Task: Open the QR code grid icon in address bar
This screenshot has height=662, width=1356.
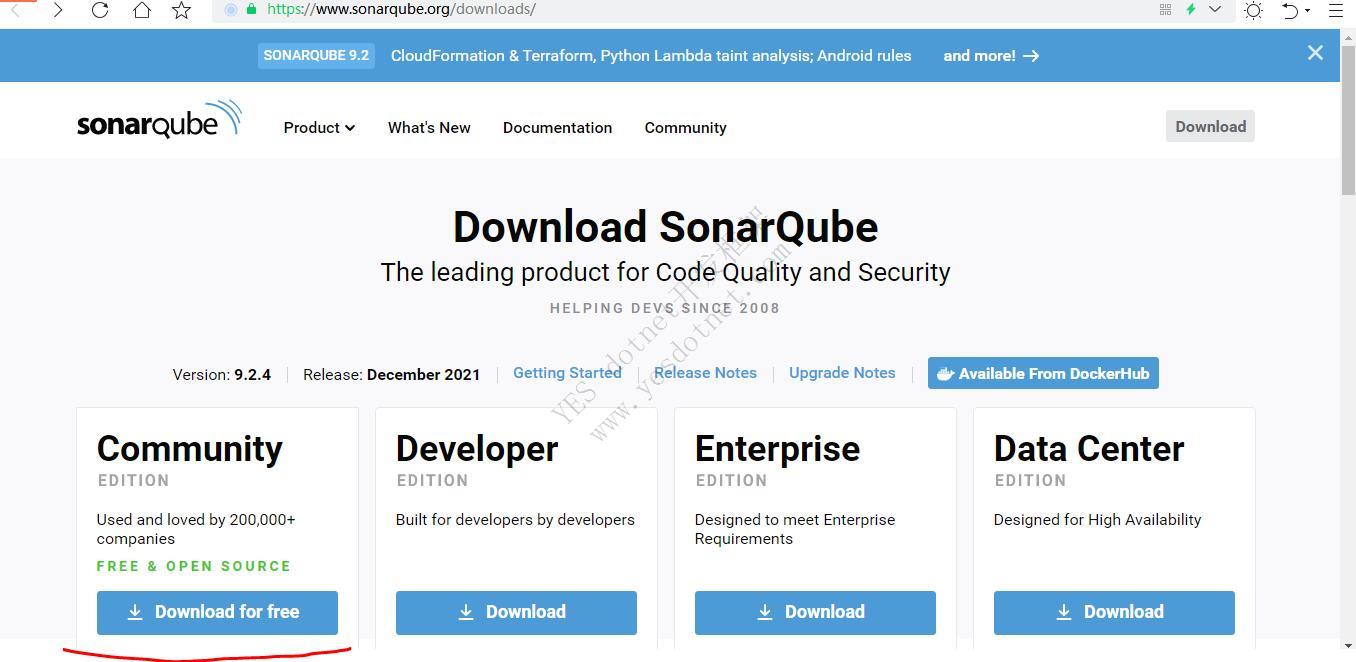Action: pyautogui.click(x=1165, y=9)
